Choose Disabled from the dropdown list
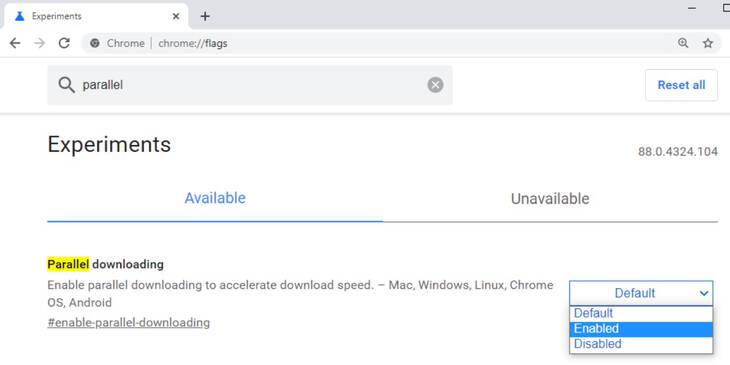The height and width of the screenshot is (365, 730). coord(641,344)
